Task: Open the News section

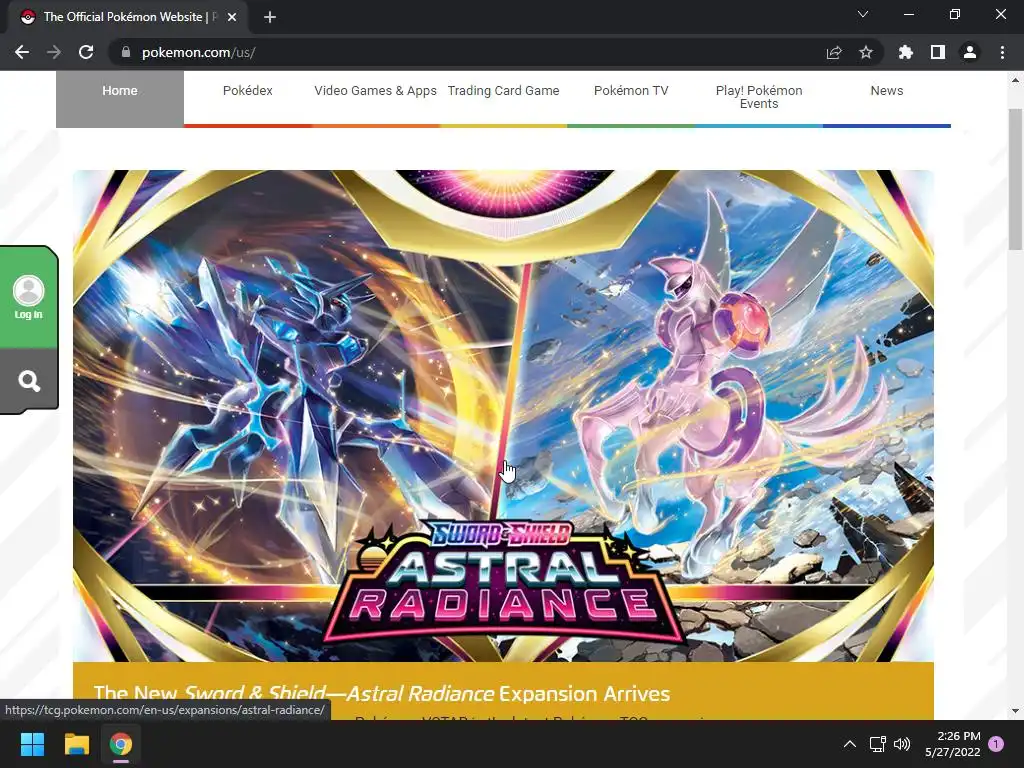Action: [887, 91]
